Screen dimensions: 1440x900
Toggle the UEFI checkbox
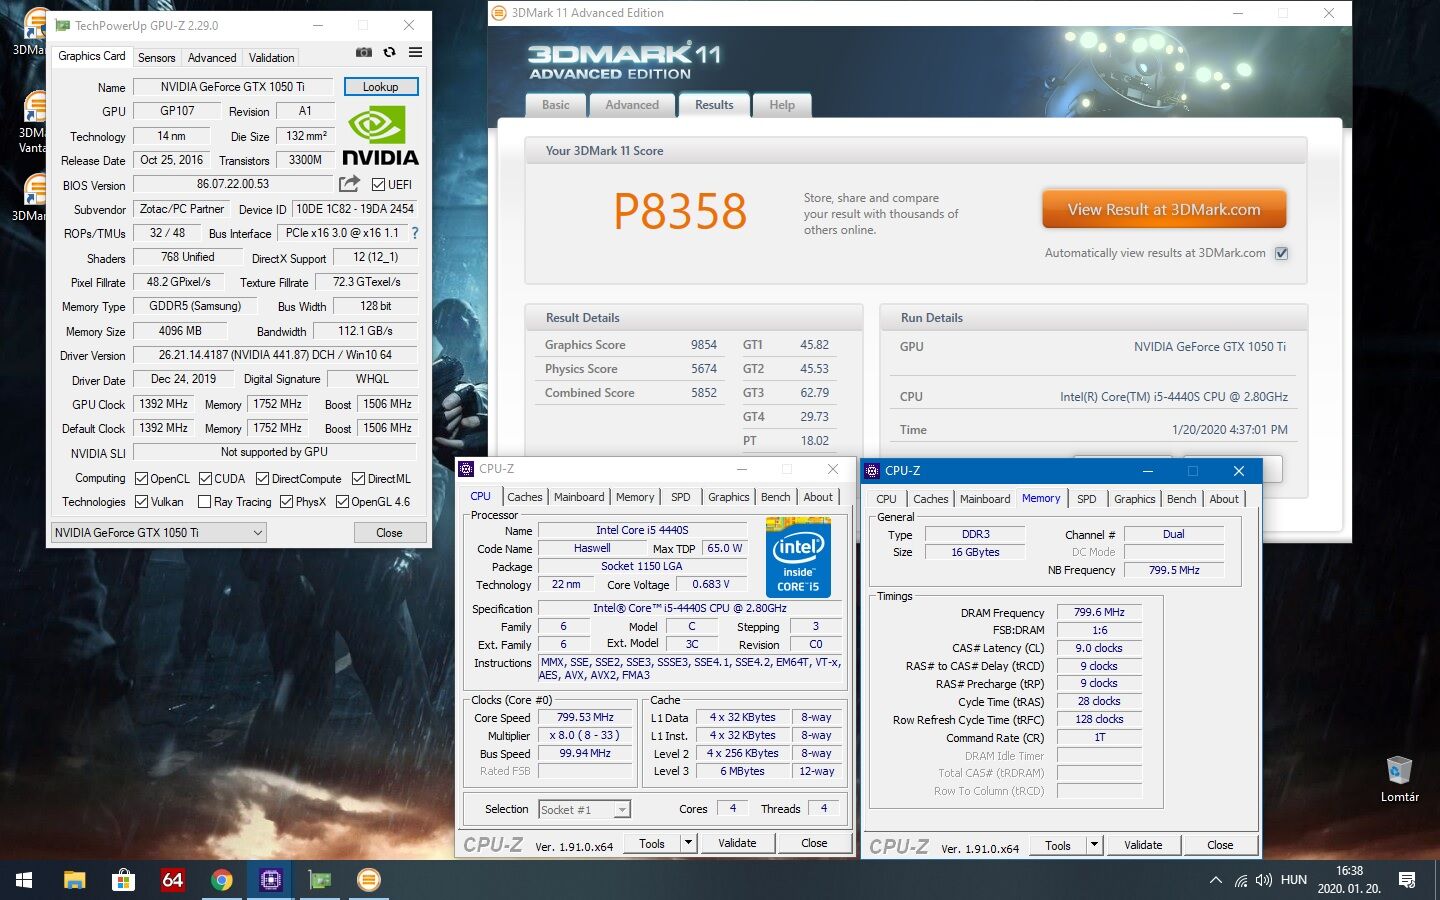click(x=378, y=184)
